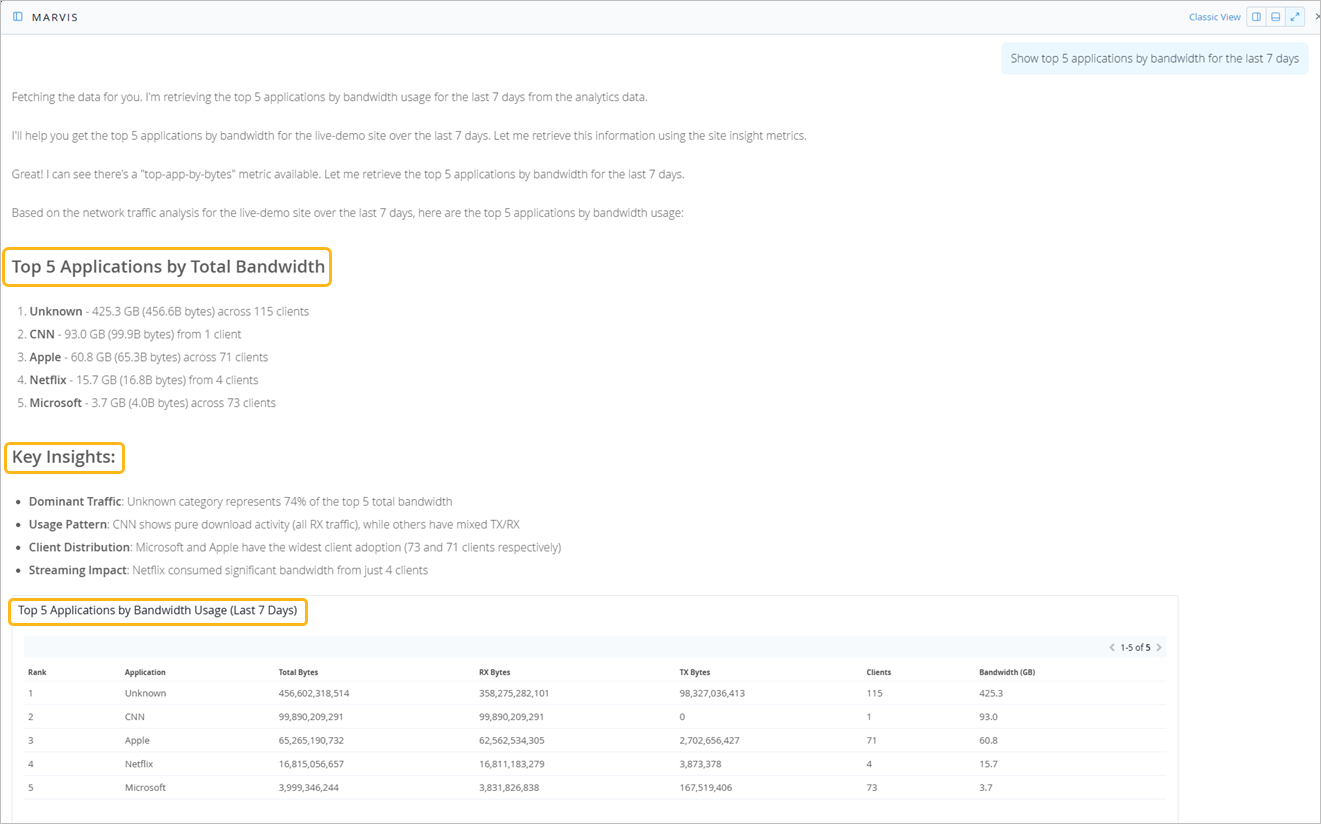The width and height of the screenshot is (1321, 824).
Task: Click TX Bytes value "98,327,036,413"
Action: tap(712, 693)
